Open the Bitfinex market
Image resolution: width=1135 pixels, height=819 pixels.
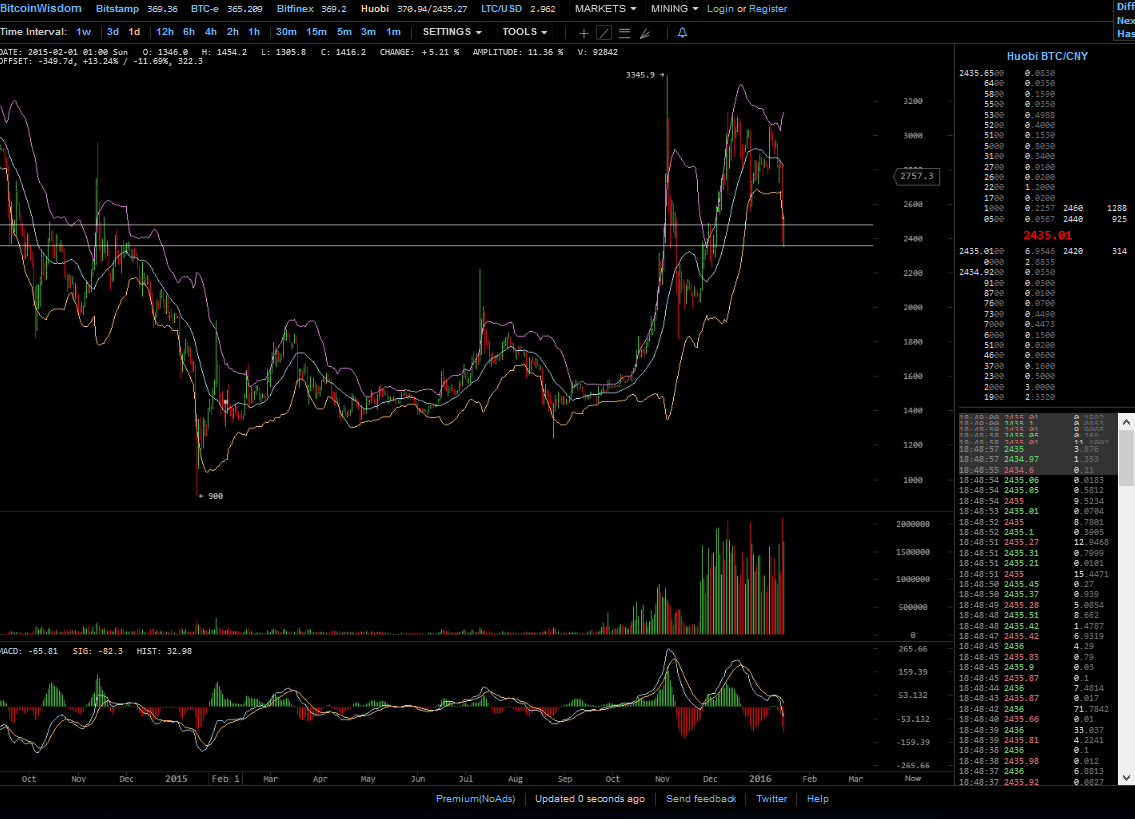click(x=295, y=9)
